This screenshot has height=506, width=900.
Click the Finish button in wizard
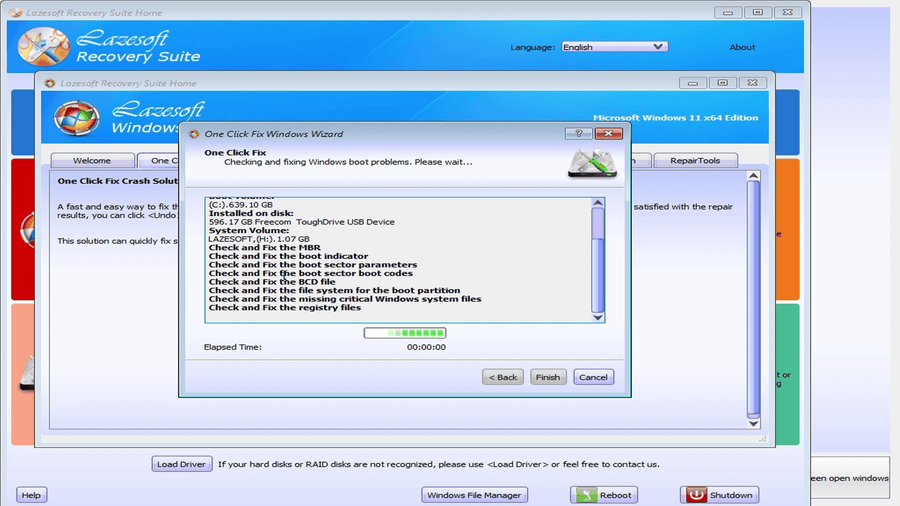click(548, 377)
